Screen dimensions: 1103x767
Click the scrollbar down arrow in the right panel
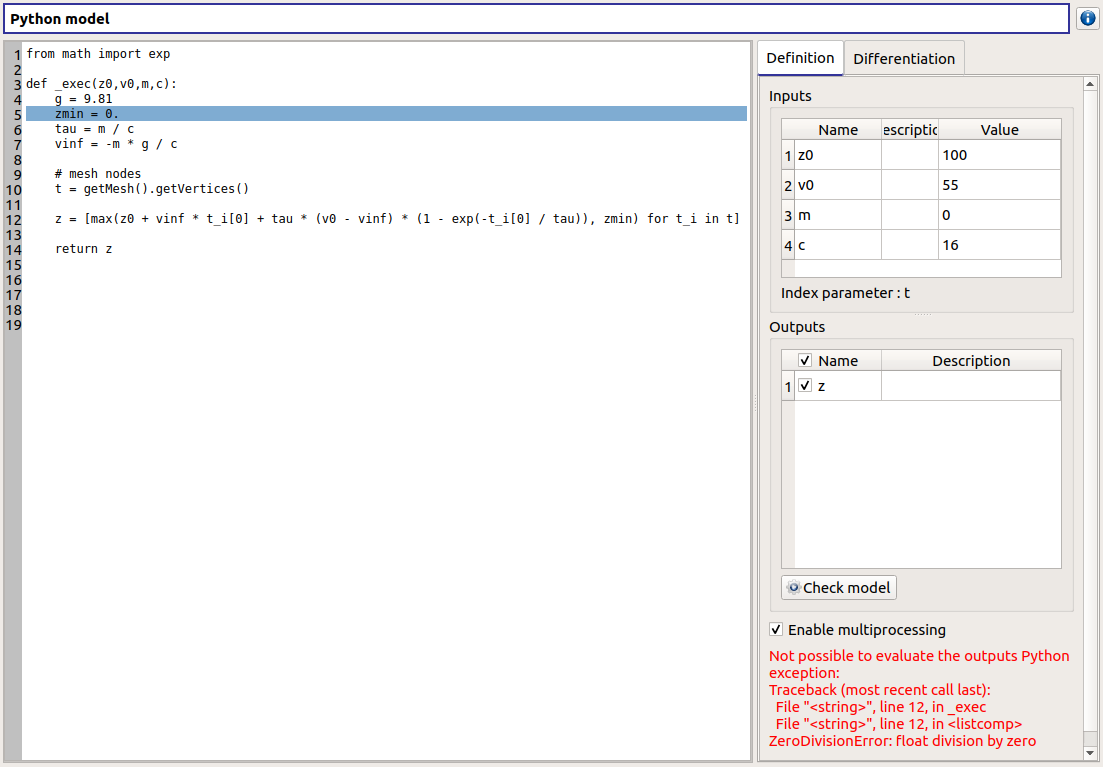click(x=1089, y=751)
